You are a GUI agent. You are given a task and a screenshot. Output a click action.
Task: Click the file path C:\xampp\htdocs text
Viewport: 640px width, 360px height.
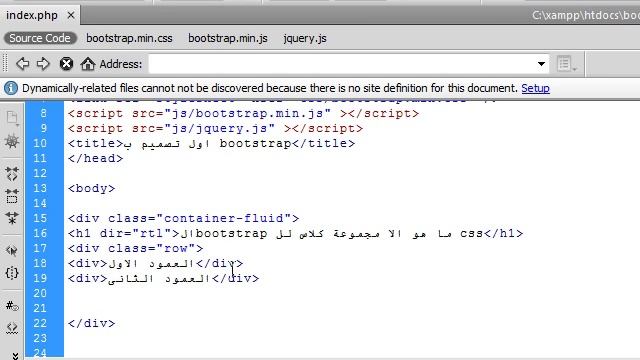585,16
